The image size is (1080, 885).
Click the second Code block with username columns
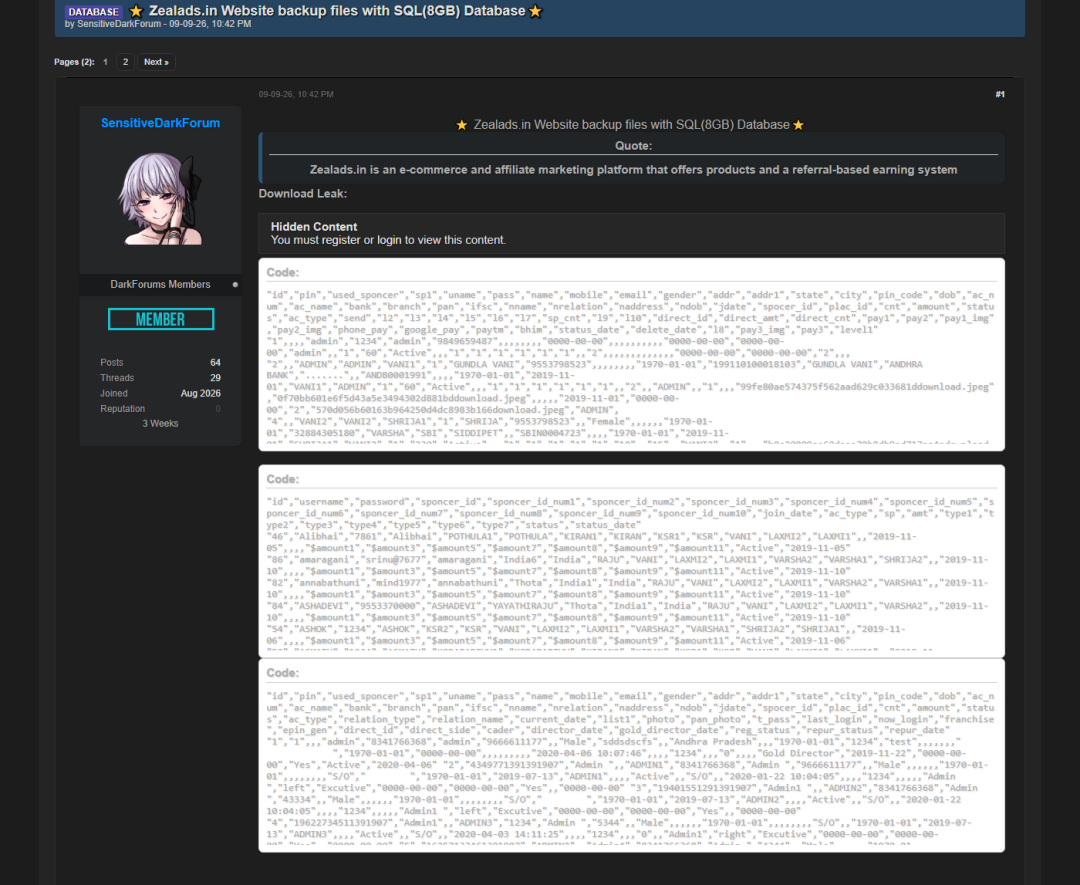(631, 572)
